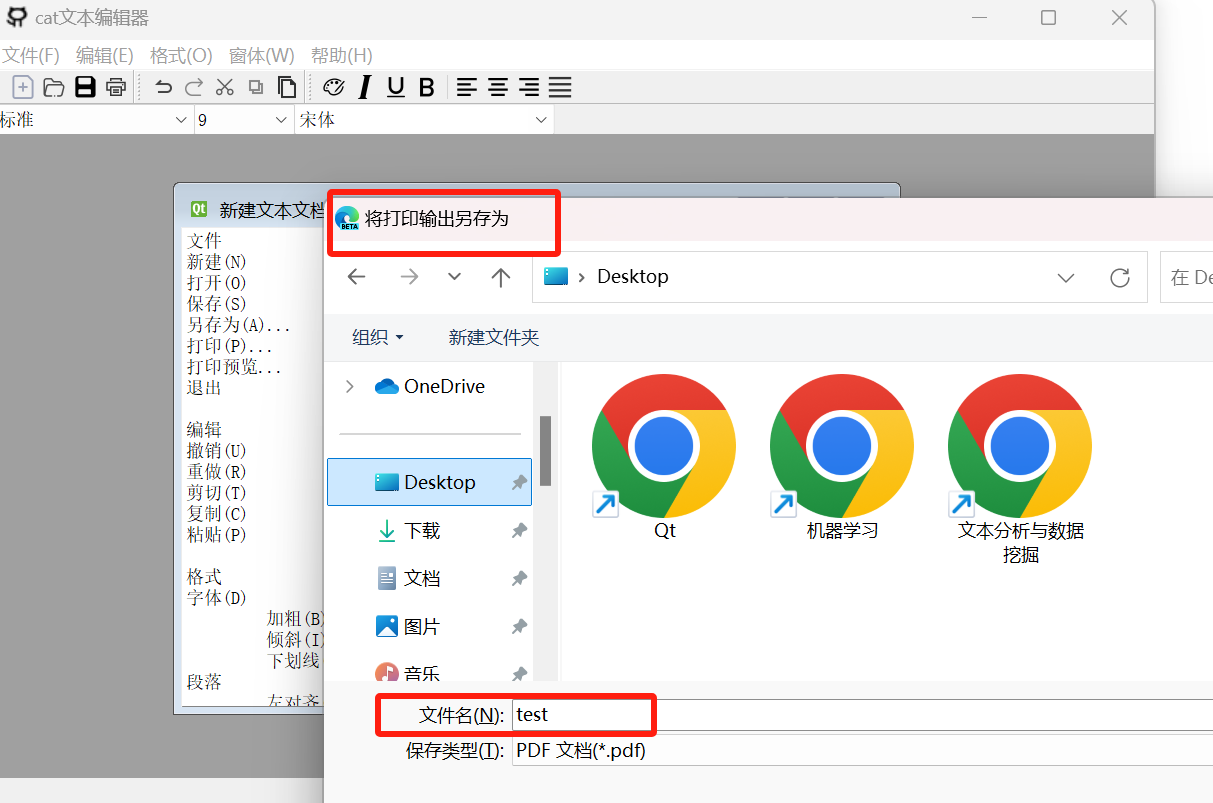Screen dimensions: 1213x803
Task: Click the navigation pane scrollbar
Action: (546, 450)
